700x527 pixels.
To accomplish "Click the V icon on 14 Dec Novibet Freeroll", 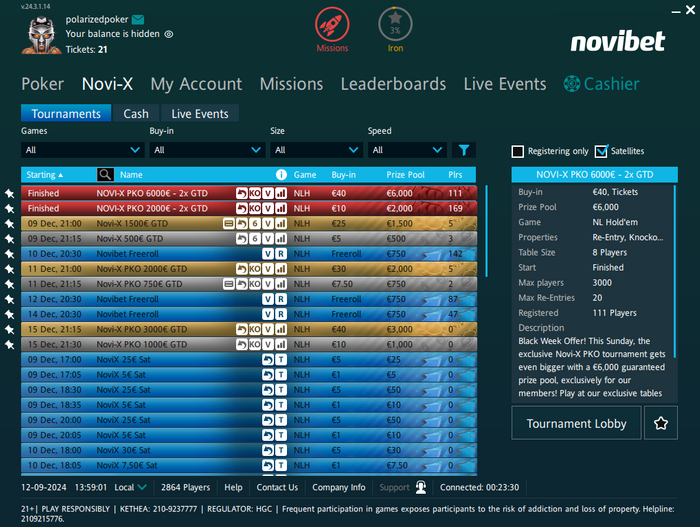I will pos(267,314).
